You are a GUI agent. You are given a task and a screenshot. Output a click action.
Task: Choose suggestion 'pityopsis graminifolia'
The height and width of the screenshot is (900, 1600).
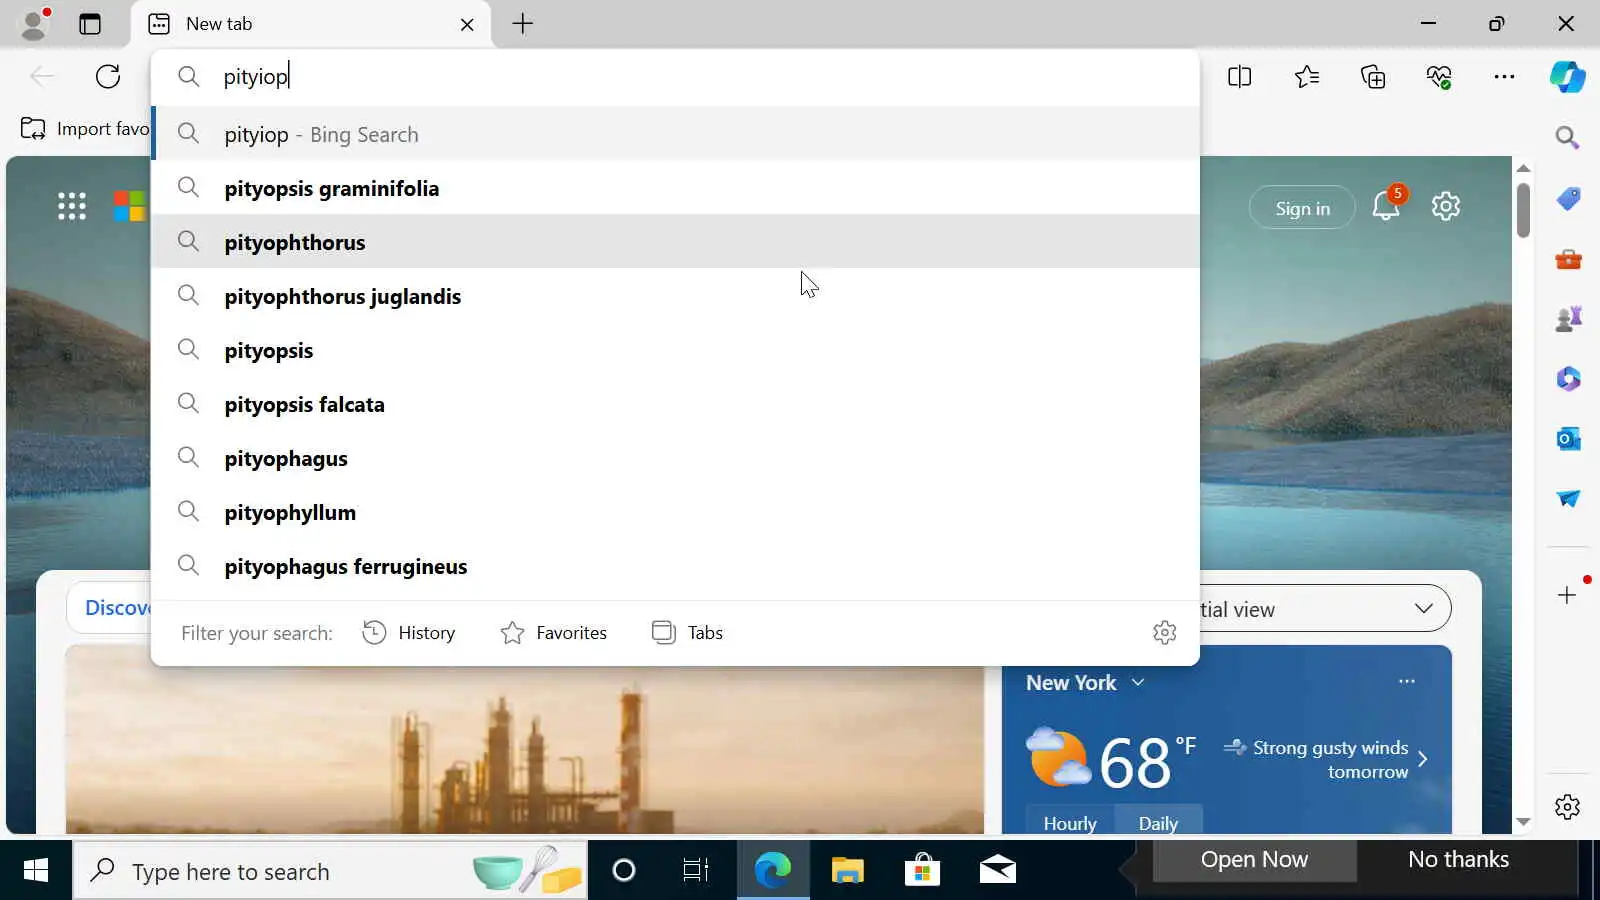tap(675, 188)
